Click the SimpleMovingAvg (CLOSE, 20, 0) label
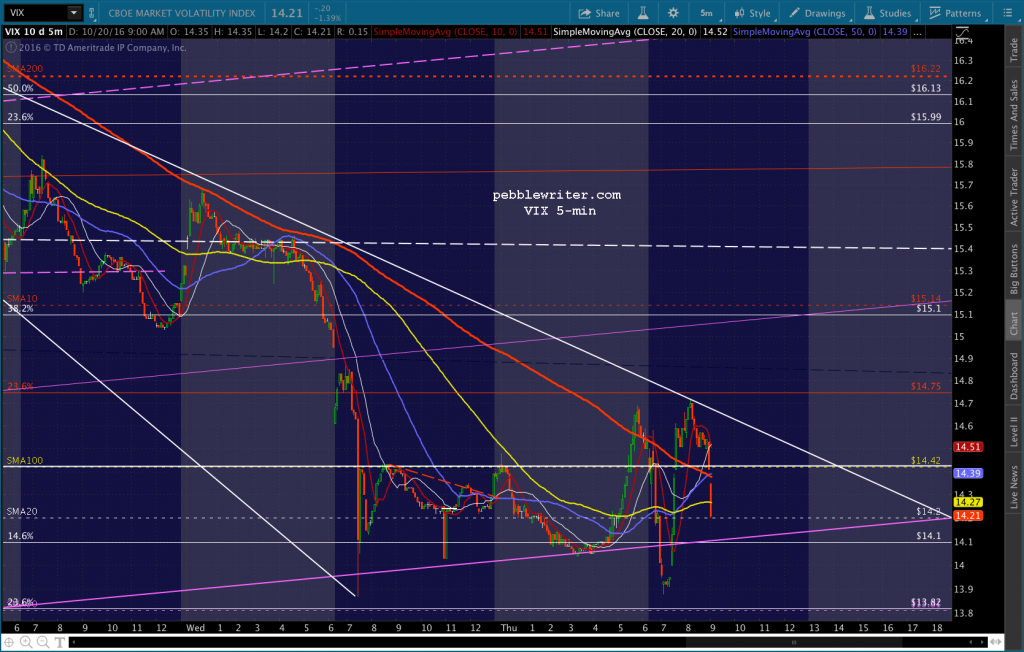Viewport: 1024px width, 652px height. point(625,31)
